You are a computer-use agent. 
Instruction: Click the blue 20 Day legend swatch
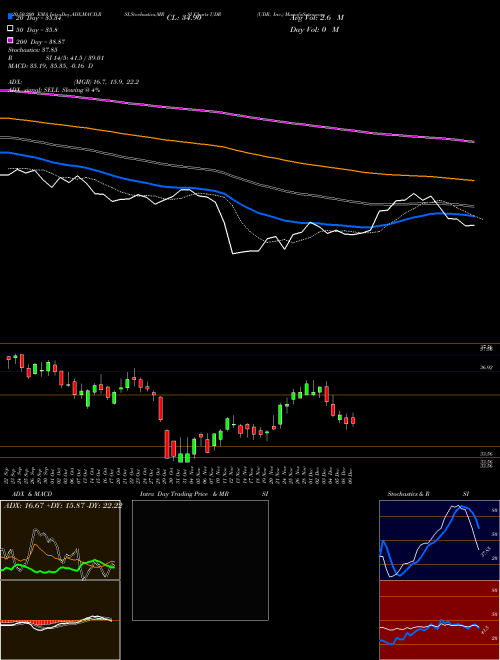point(10,17)
